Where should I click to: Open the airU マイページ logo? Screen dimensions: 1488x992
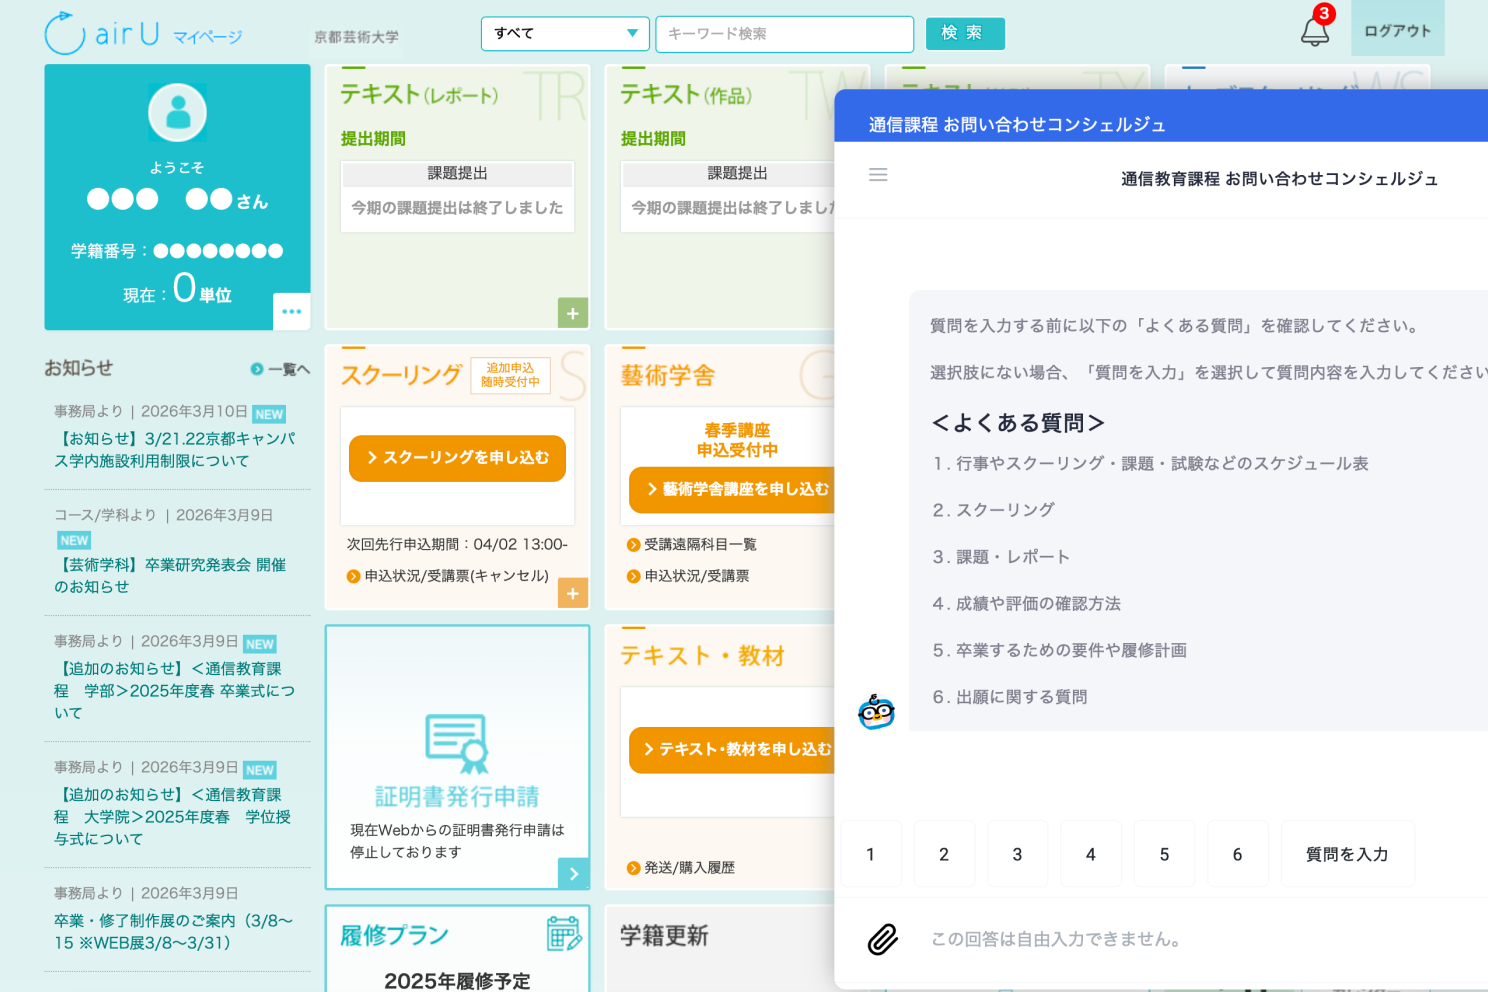point(143,33)
